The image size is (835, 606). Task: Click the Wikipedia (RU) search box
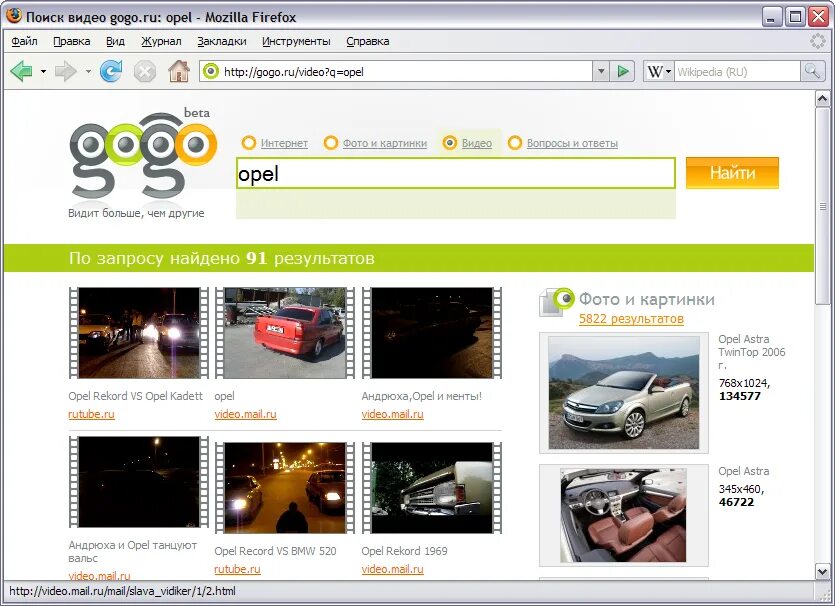[738, 71]
